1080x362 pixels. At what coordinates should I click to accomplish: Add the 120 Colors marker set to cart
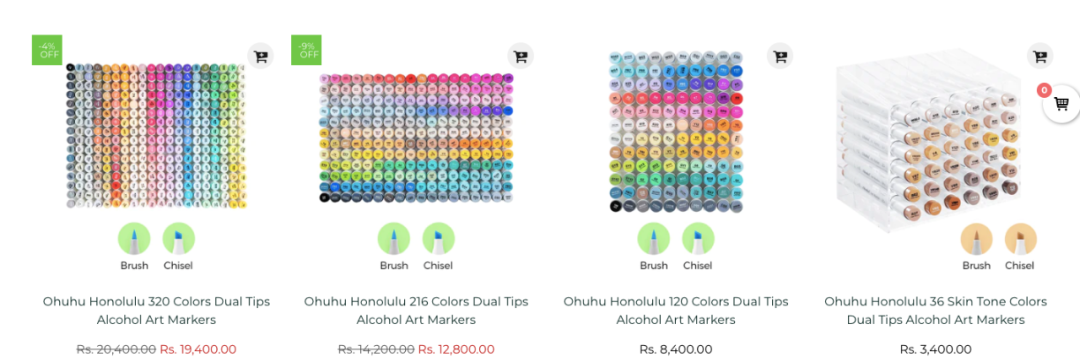780,56
